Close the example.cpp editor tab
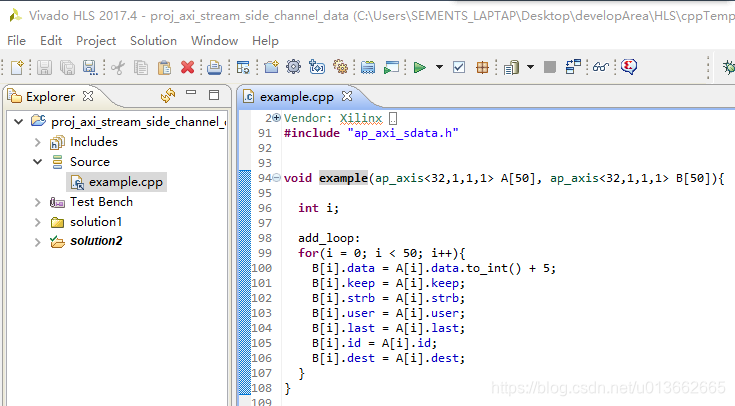735x406 pixels. [x=347, y=96]
